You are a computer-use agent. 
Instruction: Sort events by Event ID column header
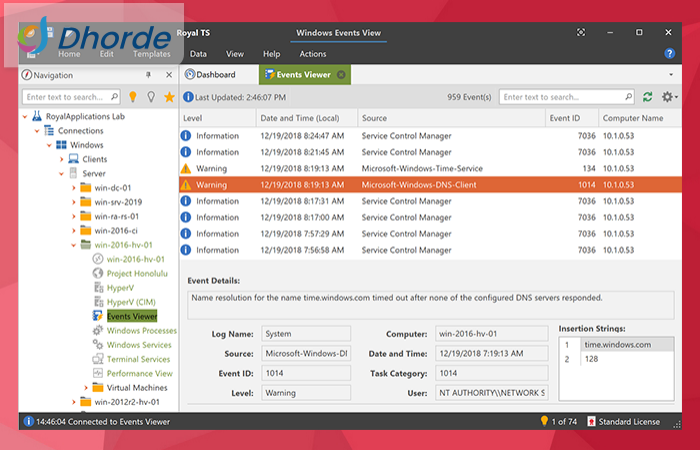563,118
